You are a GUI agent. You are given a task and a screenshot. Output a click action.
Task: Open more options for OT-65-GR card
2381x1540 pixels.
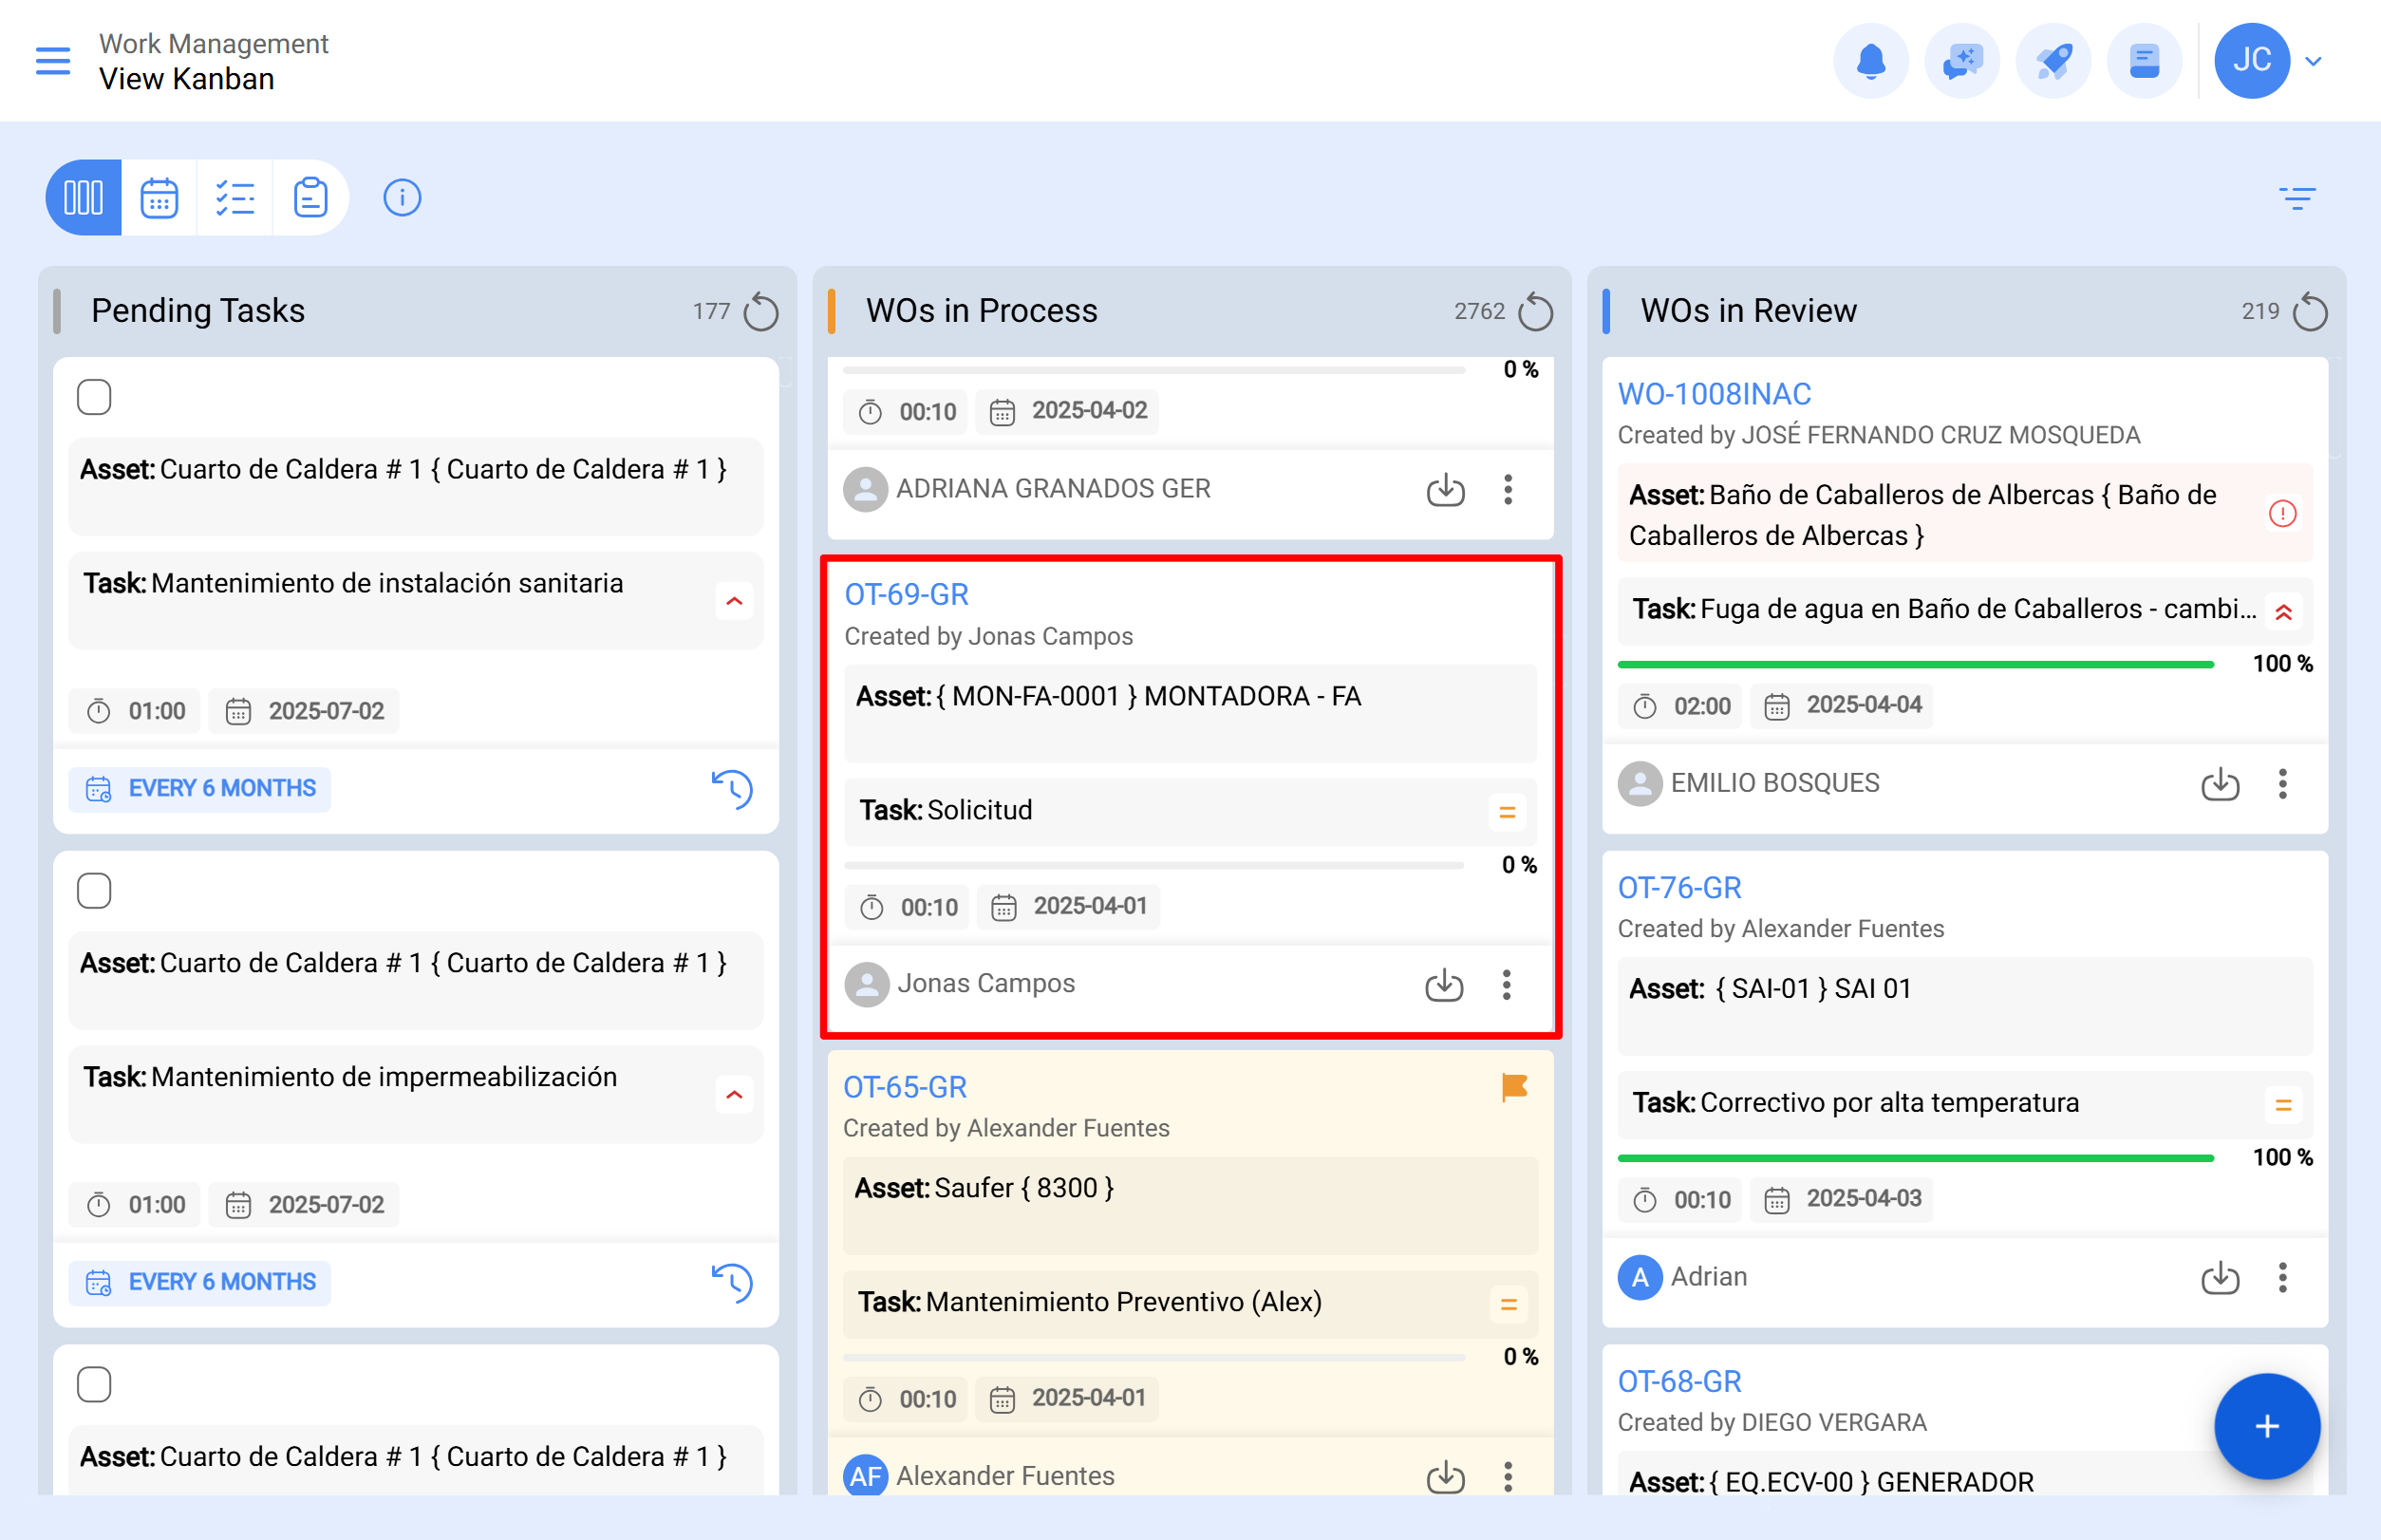point(1508,1477)
